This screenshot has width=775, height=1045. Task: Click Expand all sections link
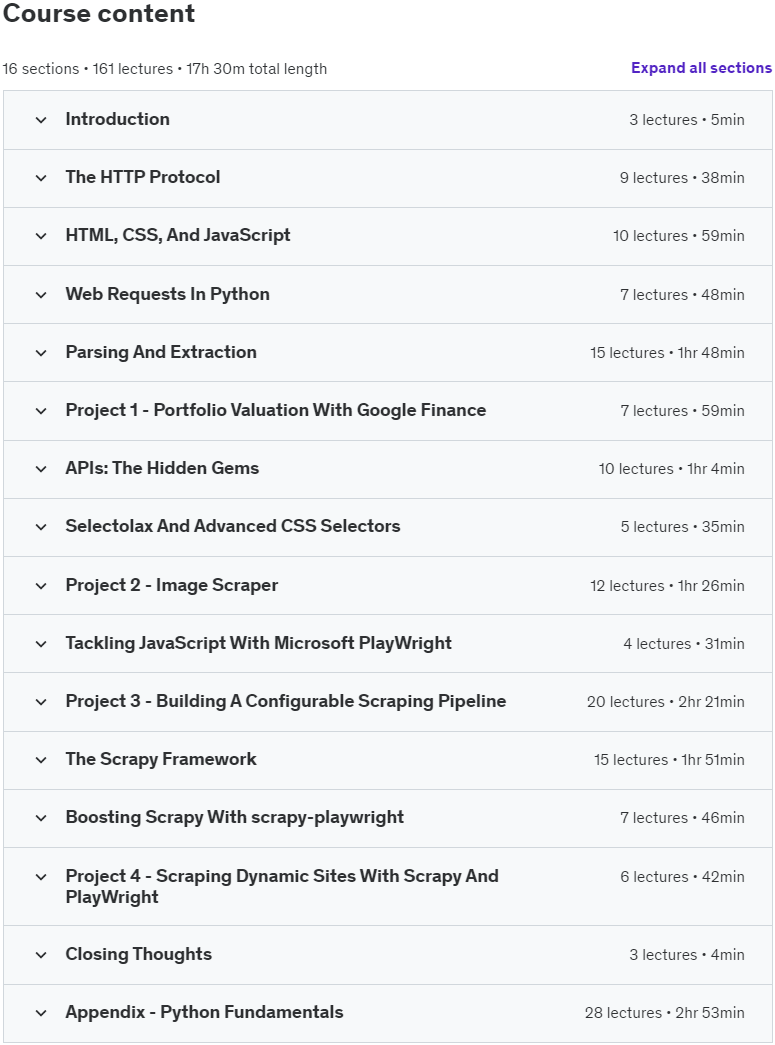pos(701,68)
